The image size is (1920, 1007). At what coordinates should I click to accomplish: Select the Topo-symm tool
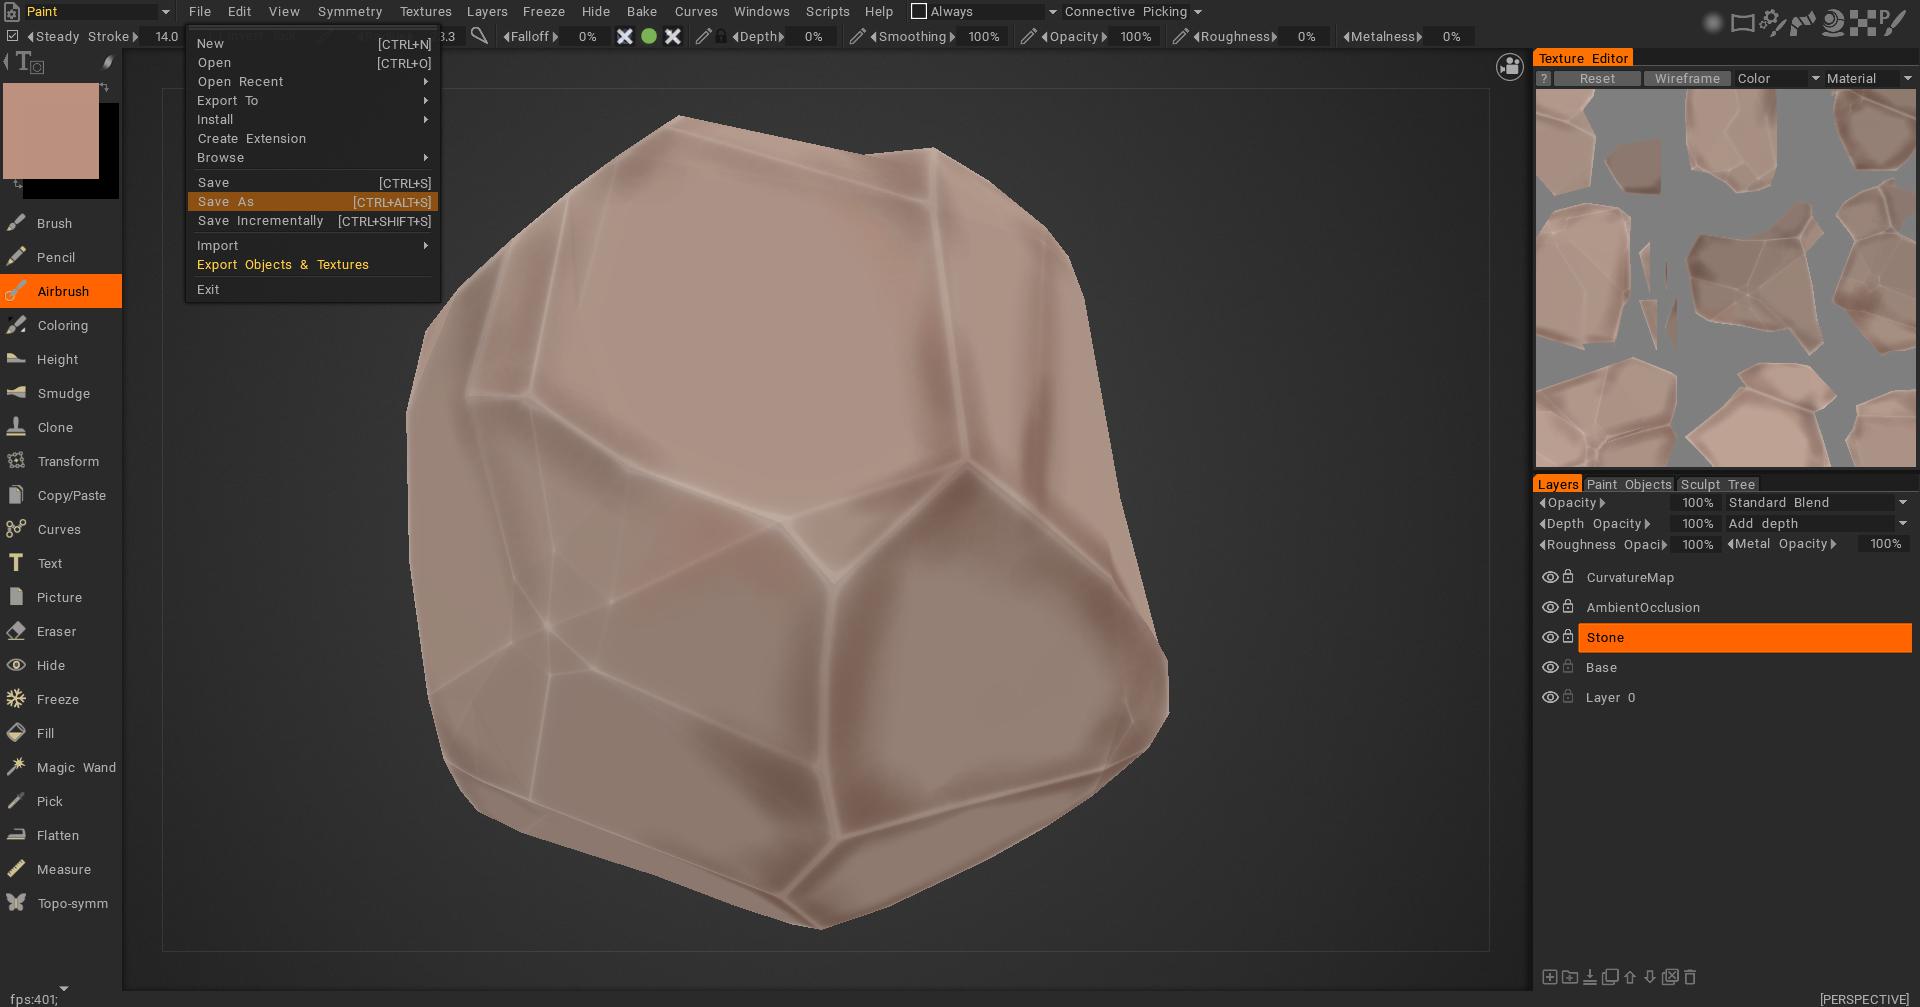[61, 903]
